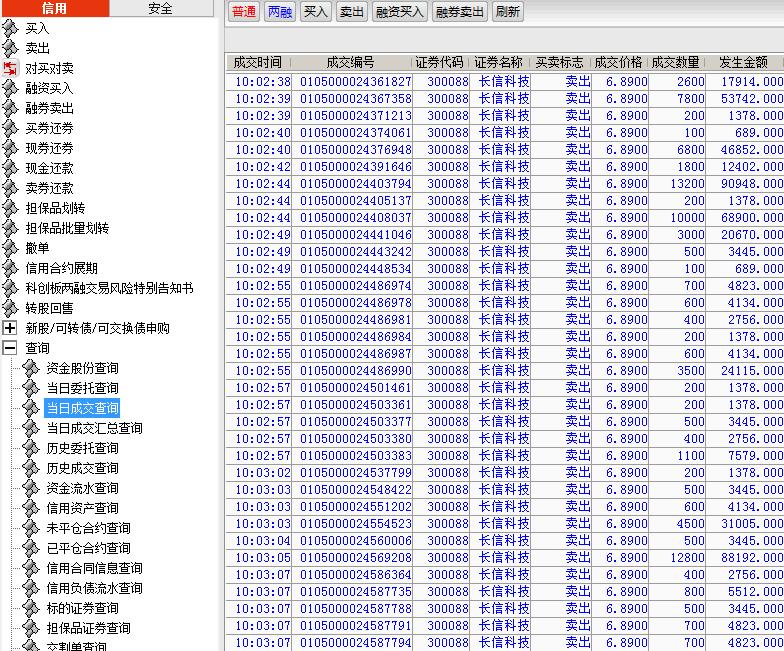Click the icon next to 融券卖出 in sidebar
This screenshot has height=651, width=784.
pyautogui.click(x=10, y=108)
